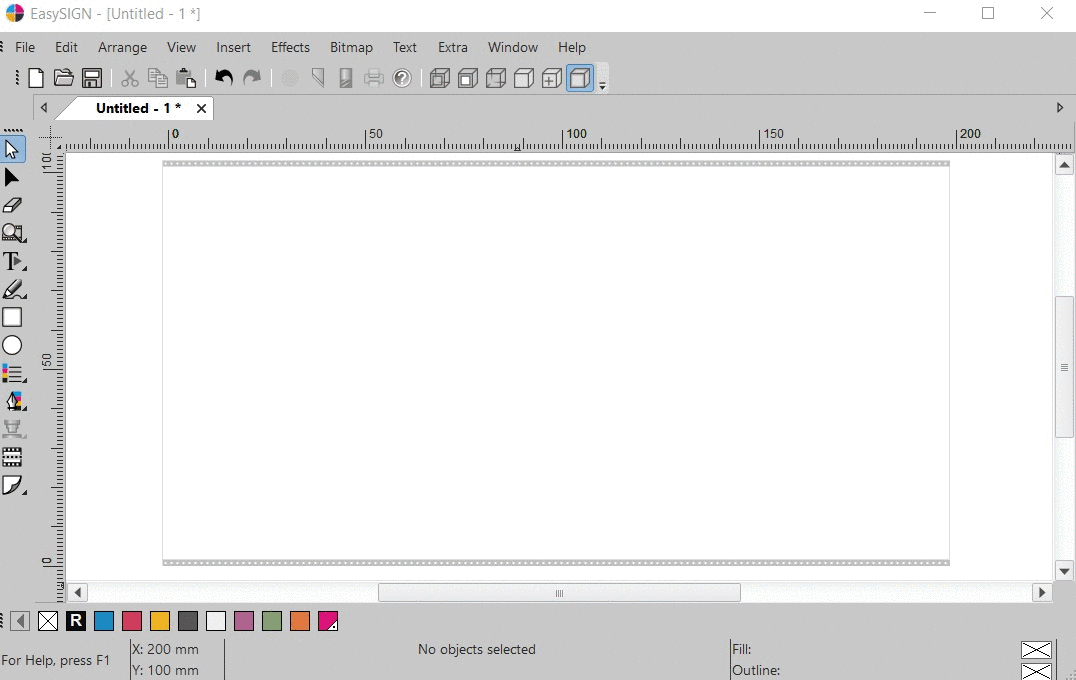The height and width of the screenshot is (680, 1076).
Task: Select the white color swatch
Action: click(x=216, y=621)
